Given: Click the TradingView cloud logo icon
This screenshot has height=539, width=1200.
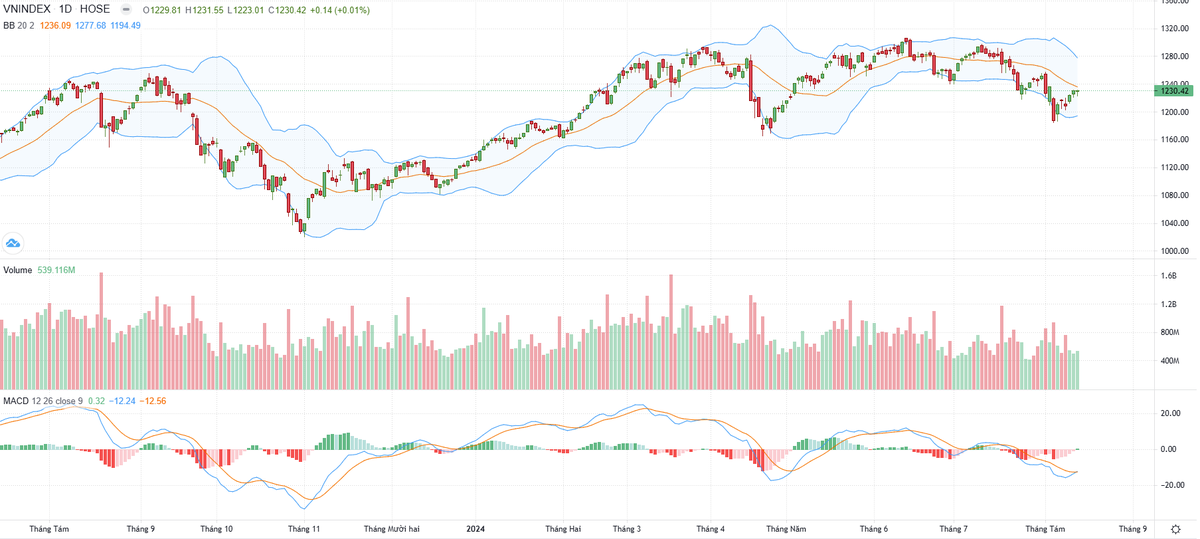Looking at the screenshot, I should 13,243.
